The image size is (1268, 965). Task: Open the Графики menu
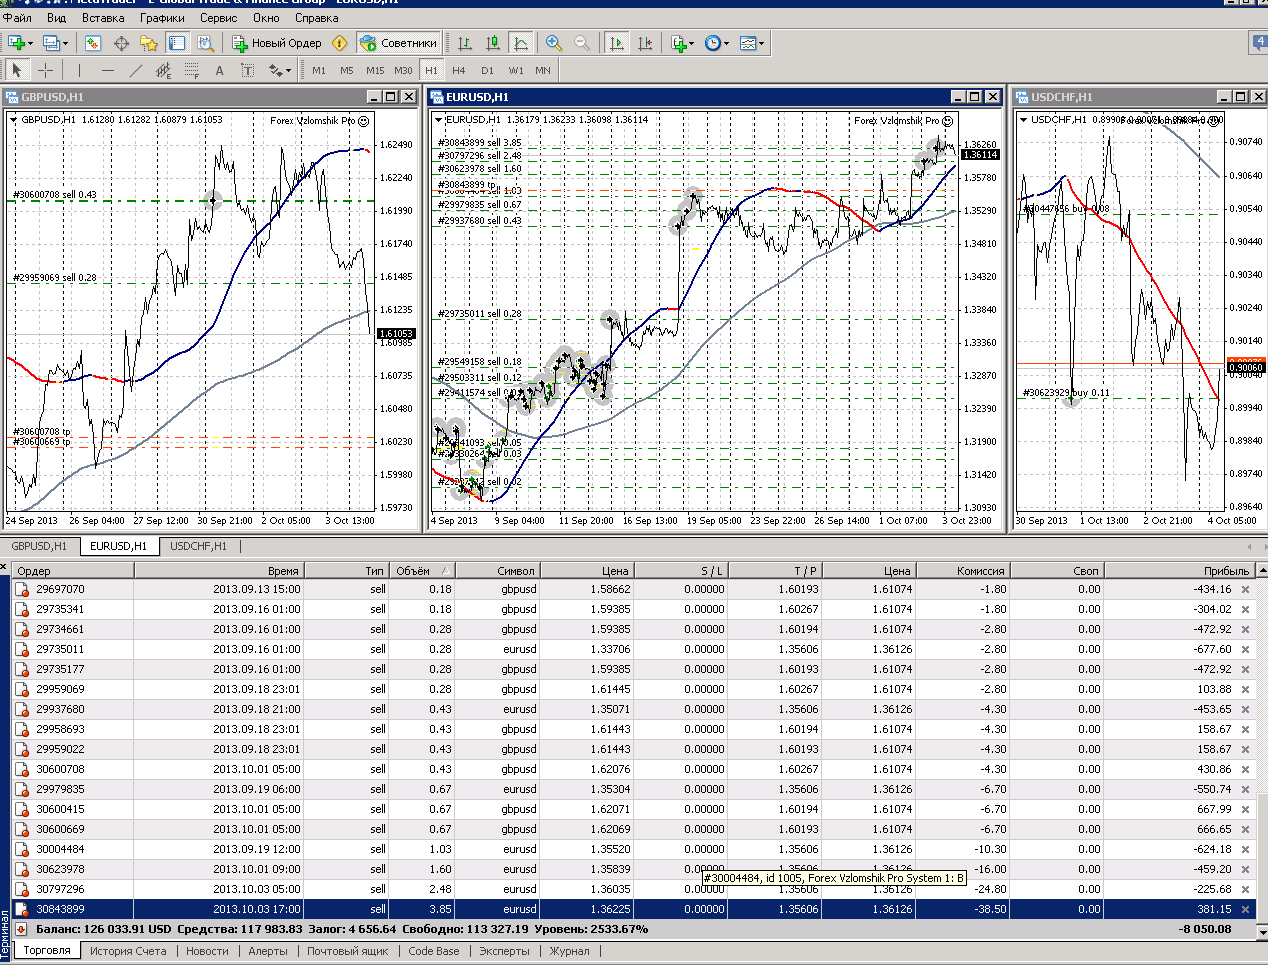(162, 17)
